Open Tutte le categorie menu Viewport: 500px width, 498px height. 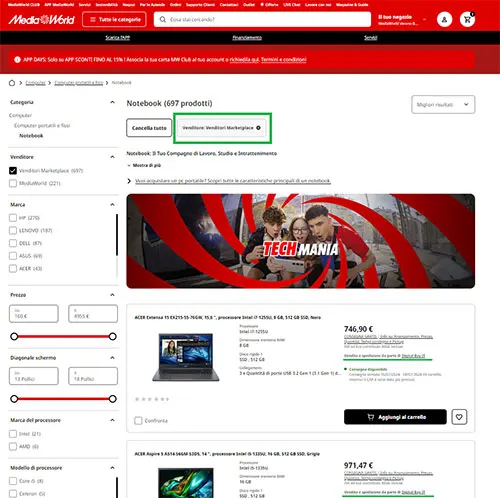[114, 19]
